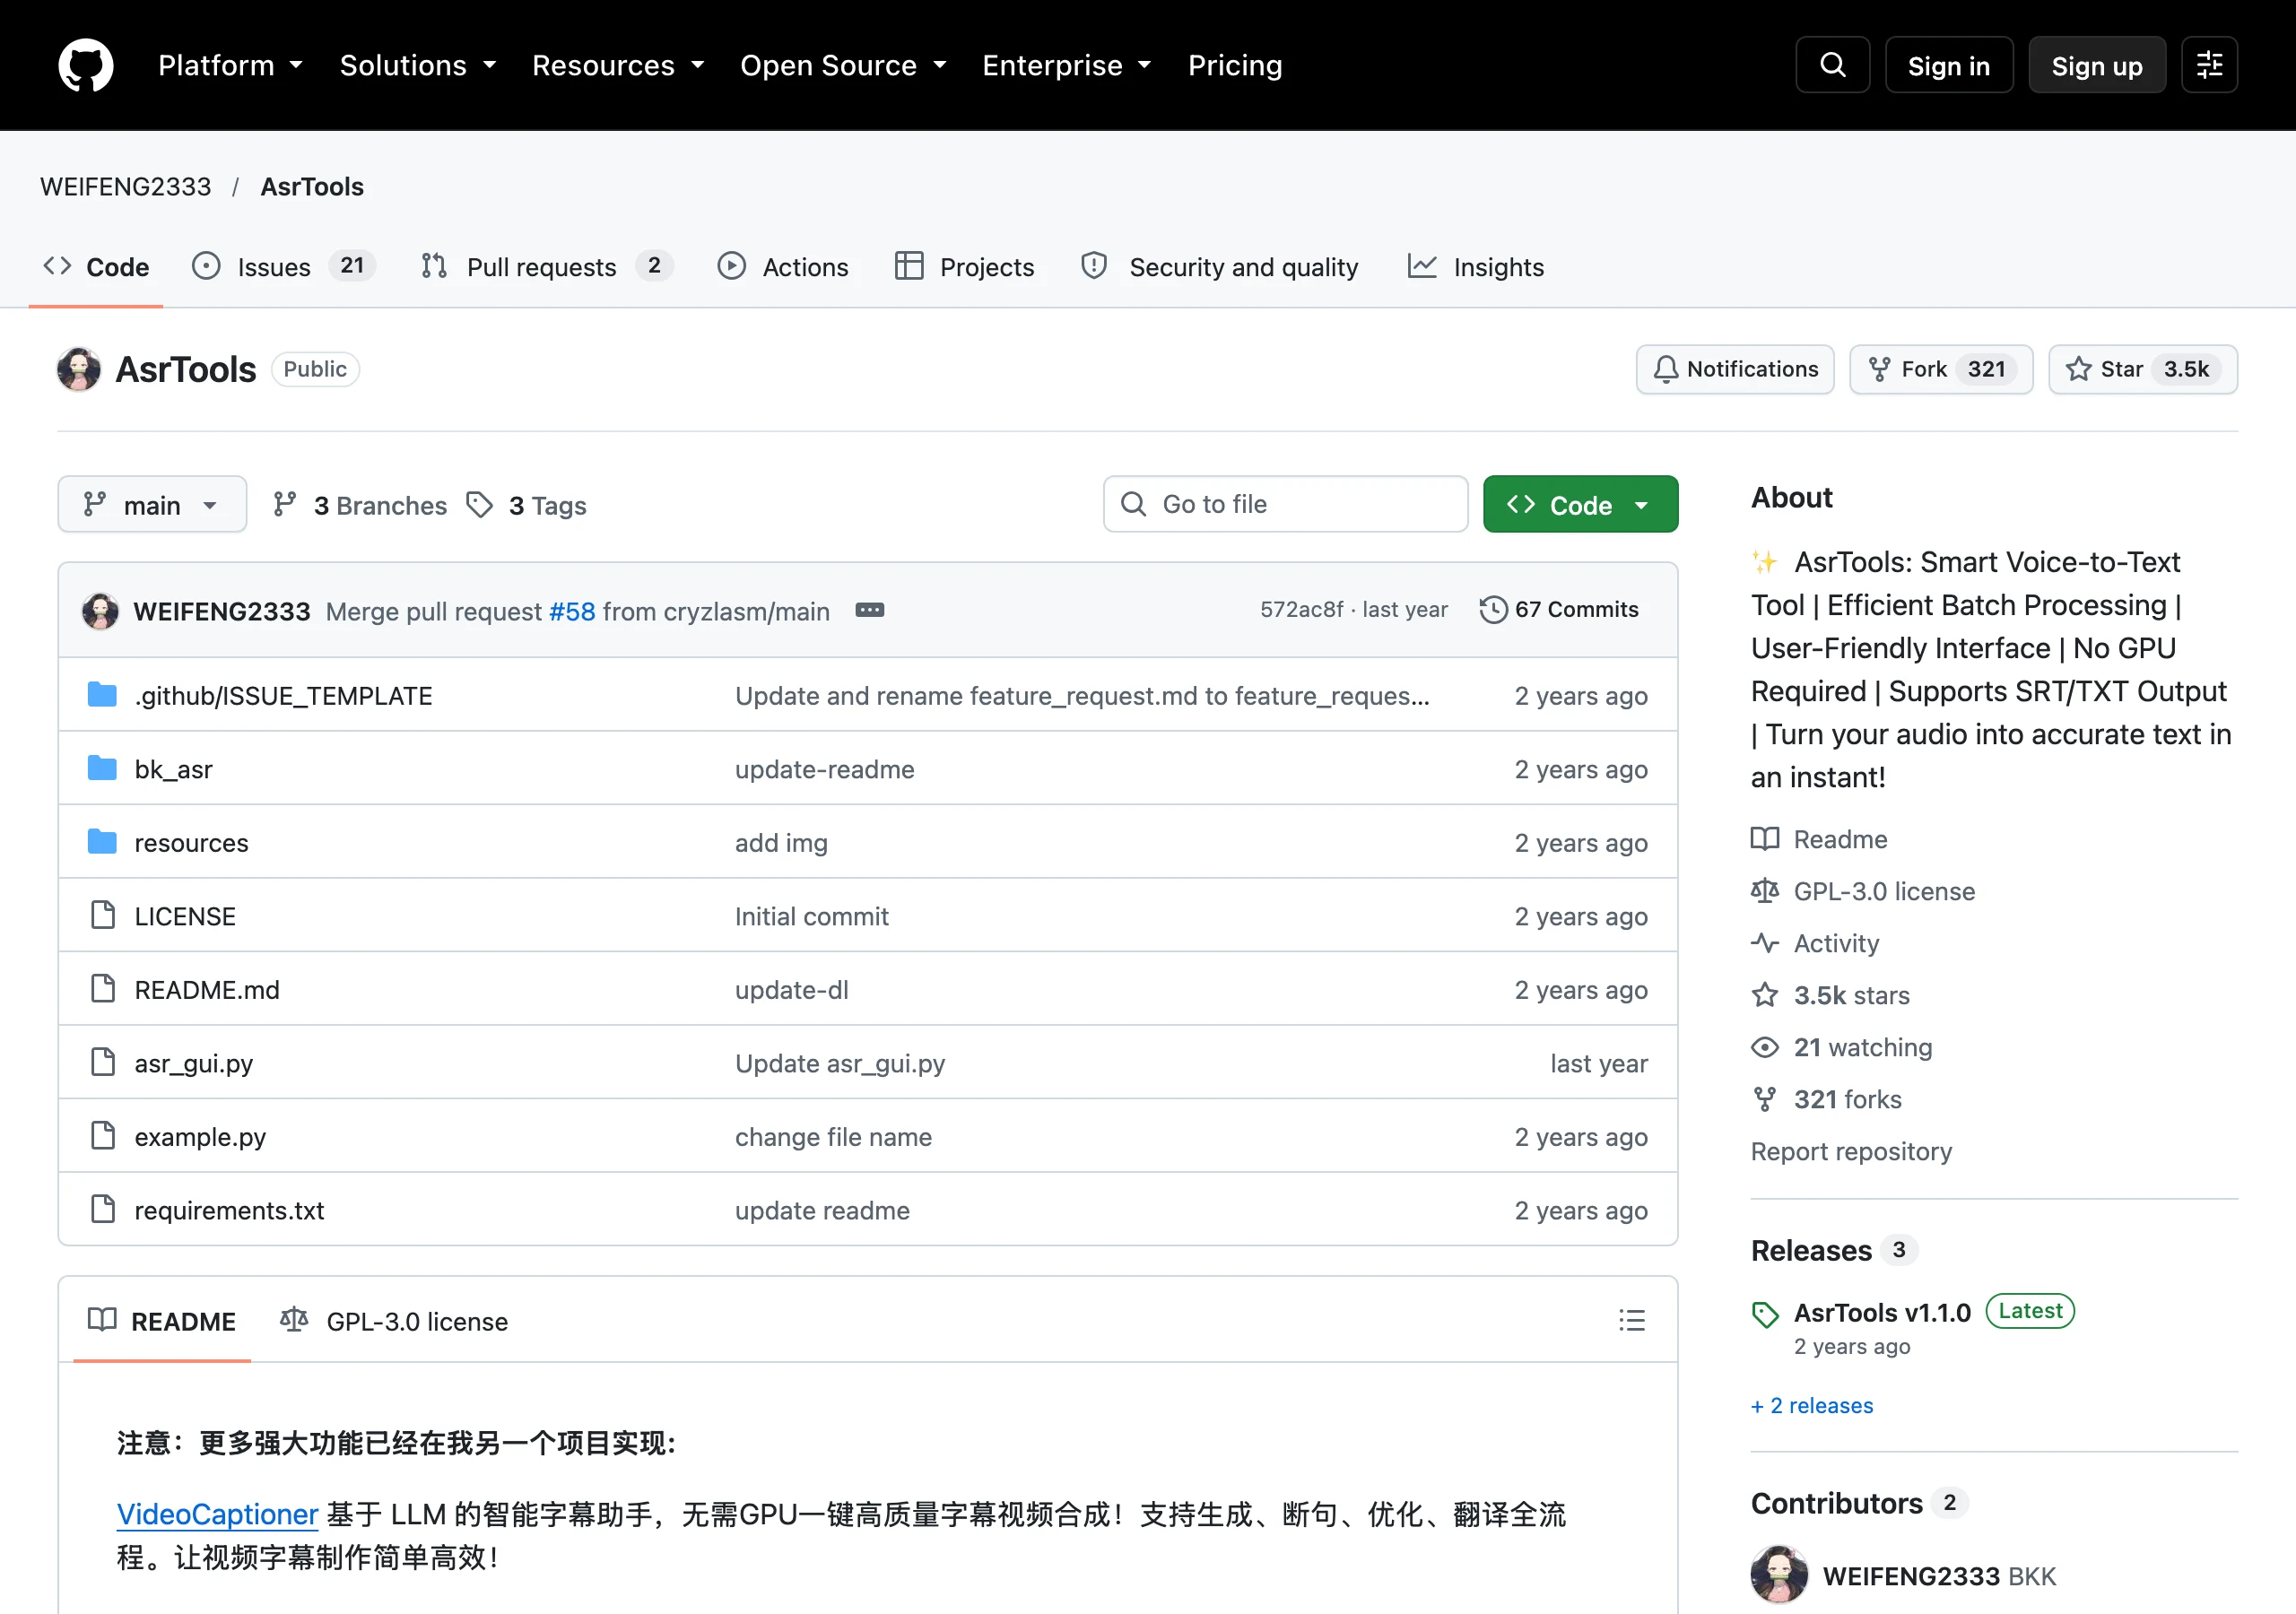
Task: Expand the Enterprise menu
Action: 1066,65
